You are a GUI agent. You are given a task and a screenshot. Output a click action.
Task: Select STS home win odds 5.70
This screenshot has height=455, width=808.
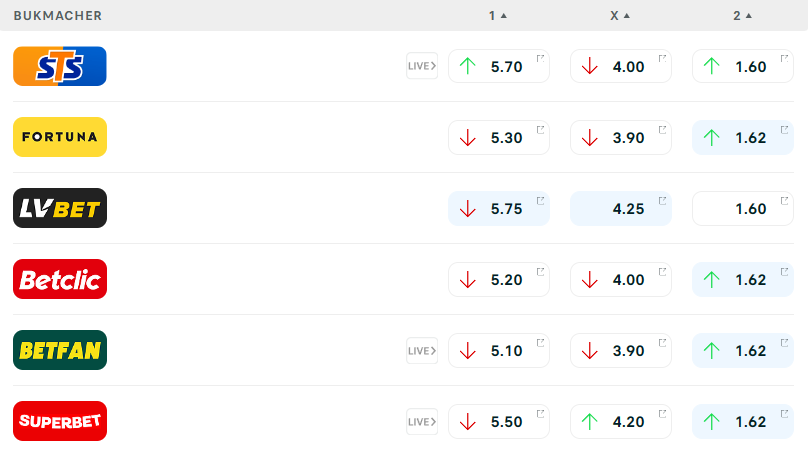(499, 66)
